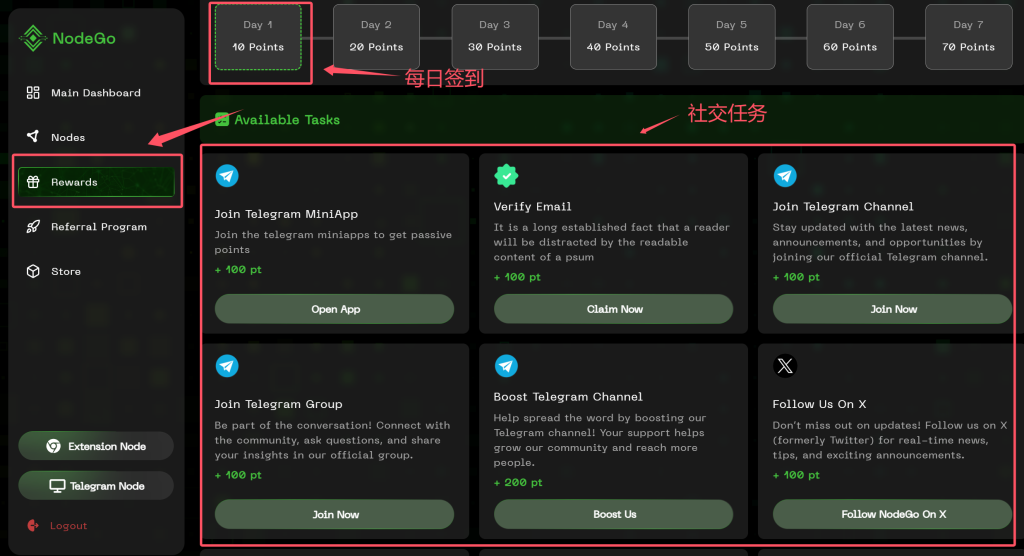The image size is (1024, 556).
Task: Click the Join Telegram Group title
Action: click(x=278, y=404)
